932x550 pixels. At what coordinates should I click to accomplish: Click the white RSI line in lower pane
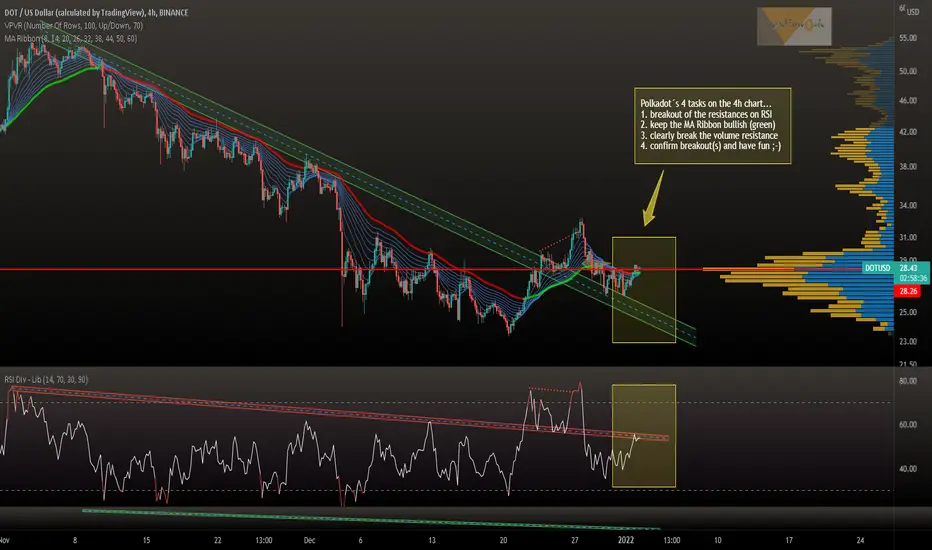[x=321, y=446]
